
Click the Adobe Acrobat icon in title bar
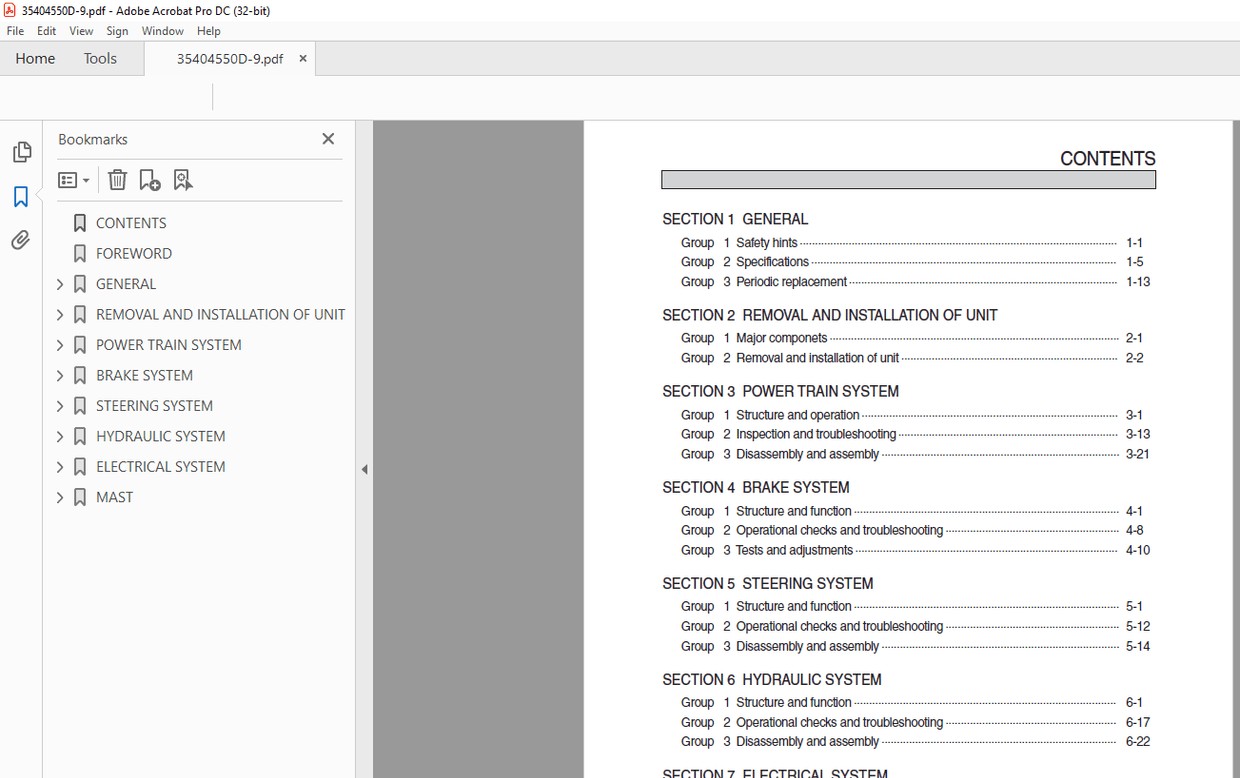click(x=9, y=10)
